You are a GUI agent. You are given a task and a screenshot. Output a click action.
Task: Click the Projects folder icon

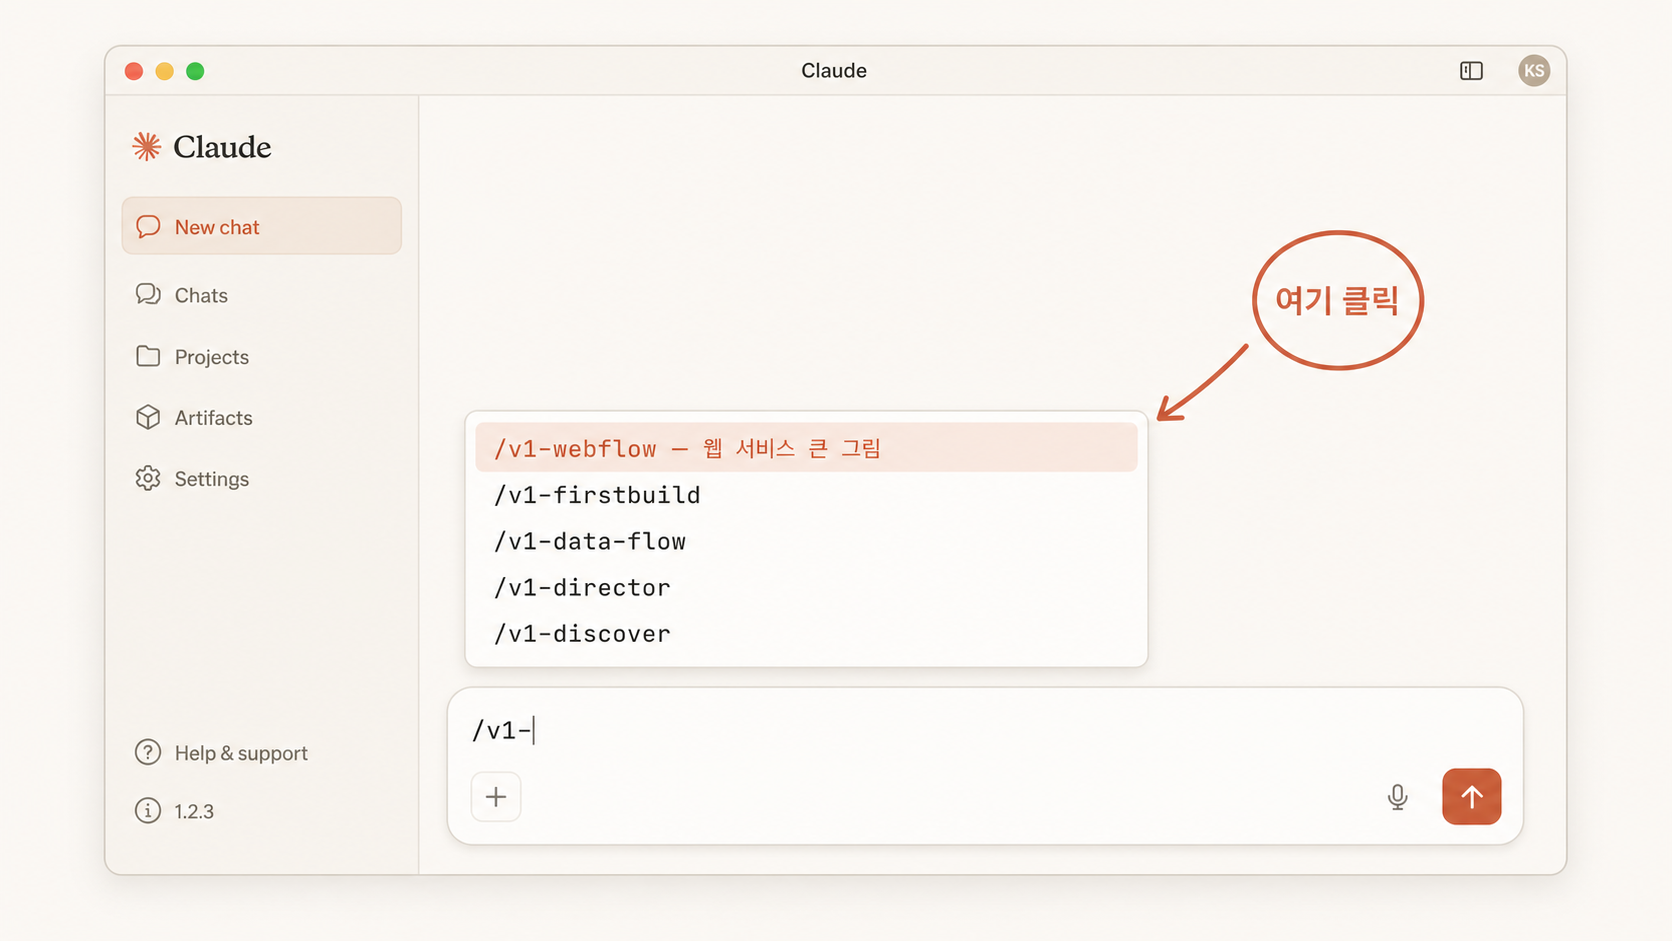[x=148, y=356]
